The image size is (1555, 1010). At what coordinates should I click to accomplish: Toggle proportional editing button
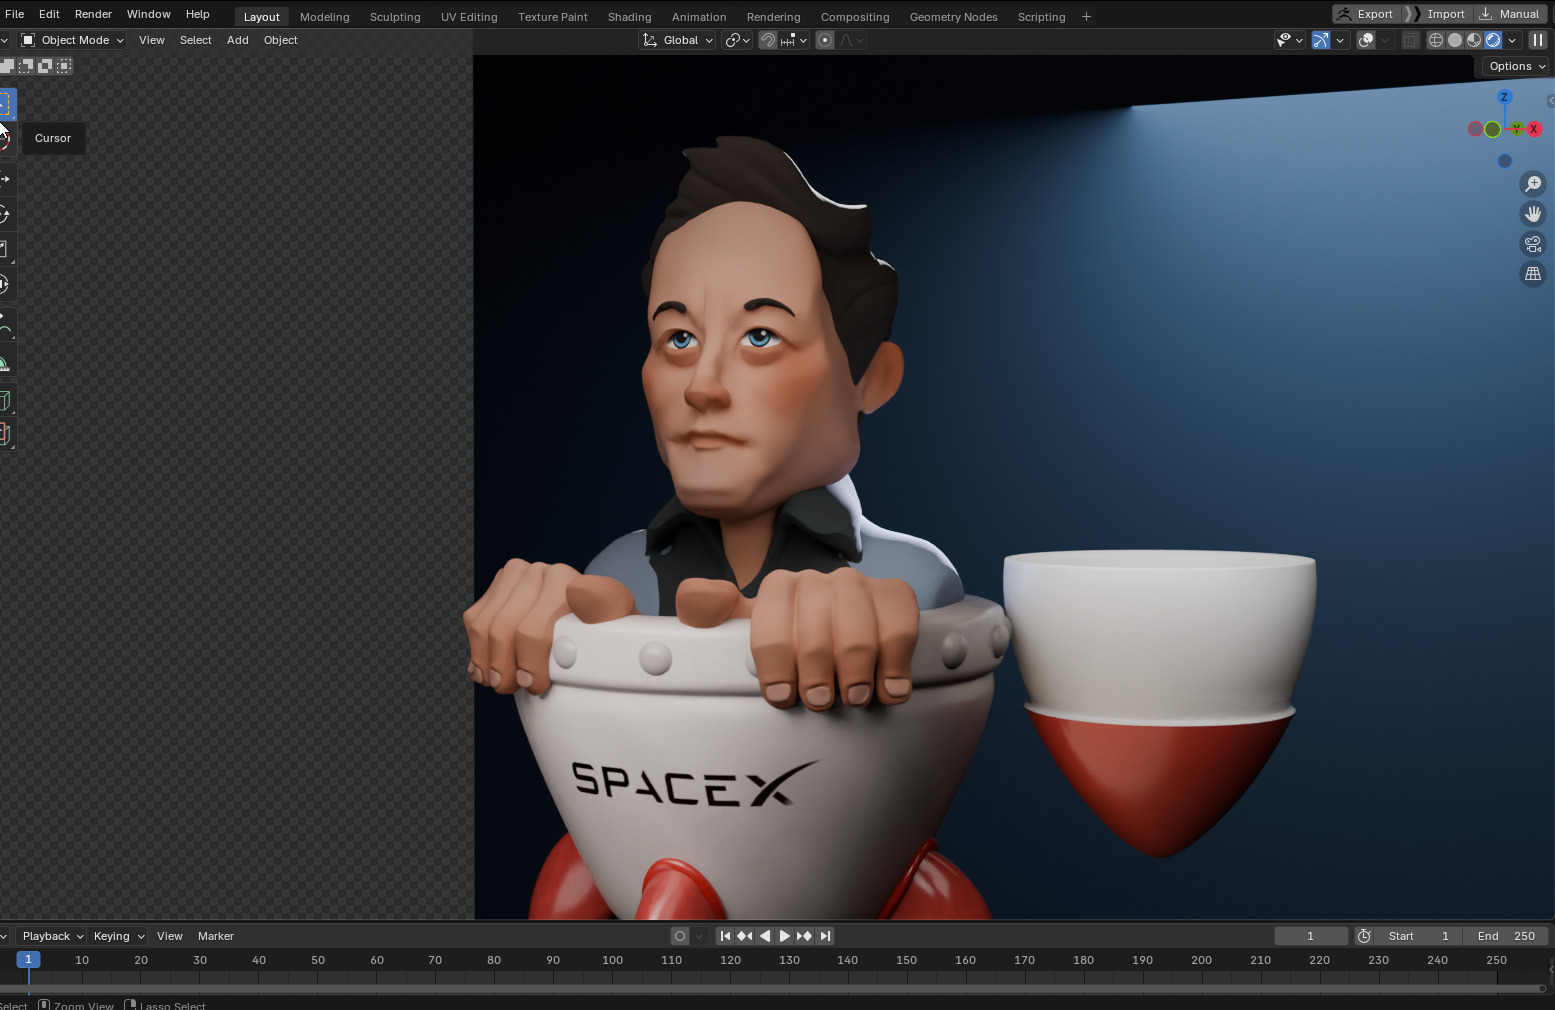(x=825, y=40)
